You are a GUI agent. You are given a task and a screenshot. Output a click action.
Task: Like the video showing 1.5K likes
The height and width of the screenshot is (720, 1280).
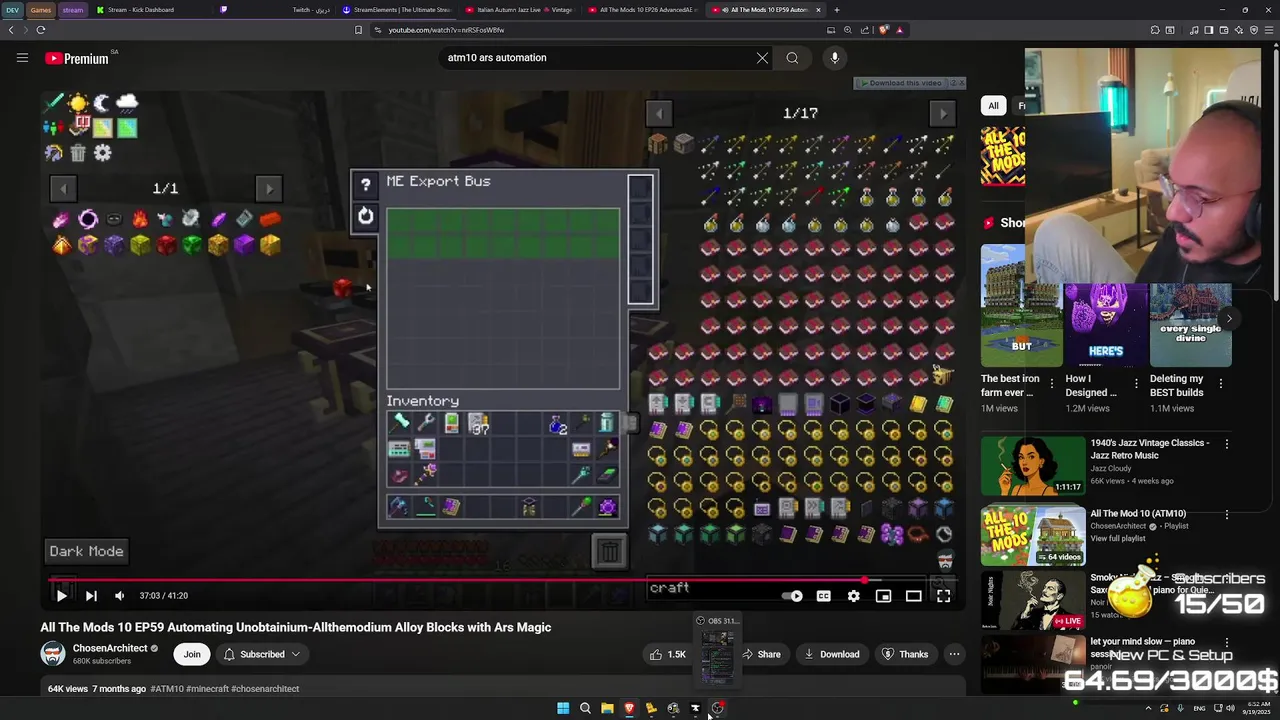[667, 654]
